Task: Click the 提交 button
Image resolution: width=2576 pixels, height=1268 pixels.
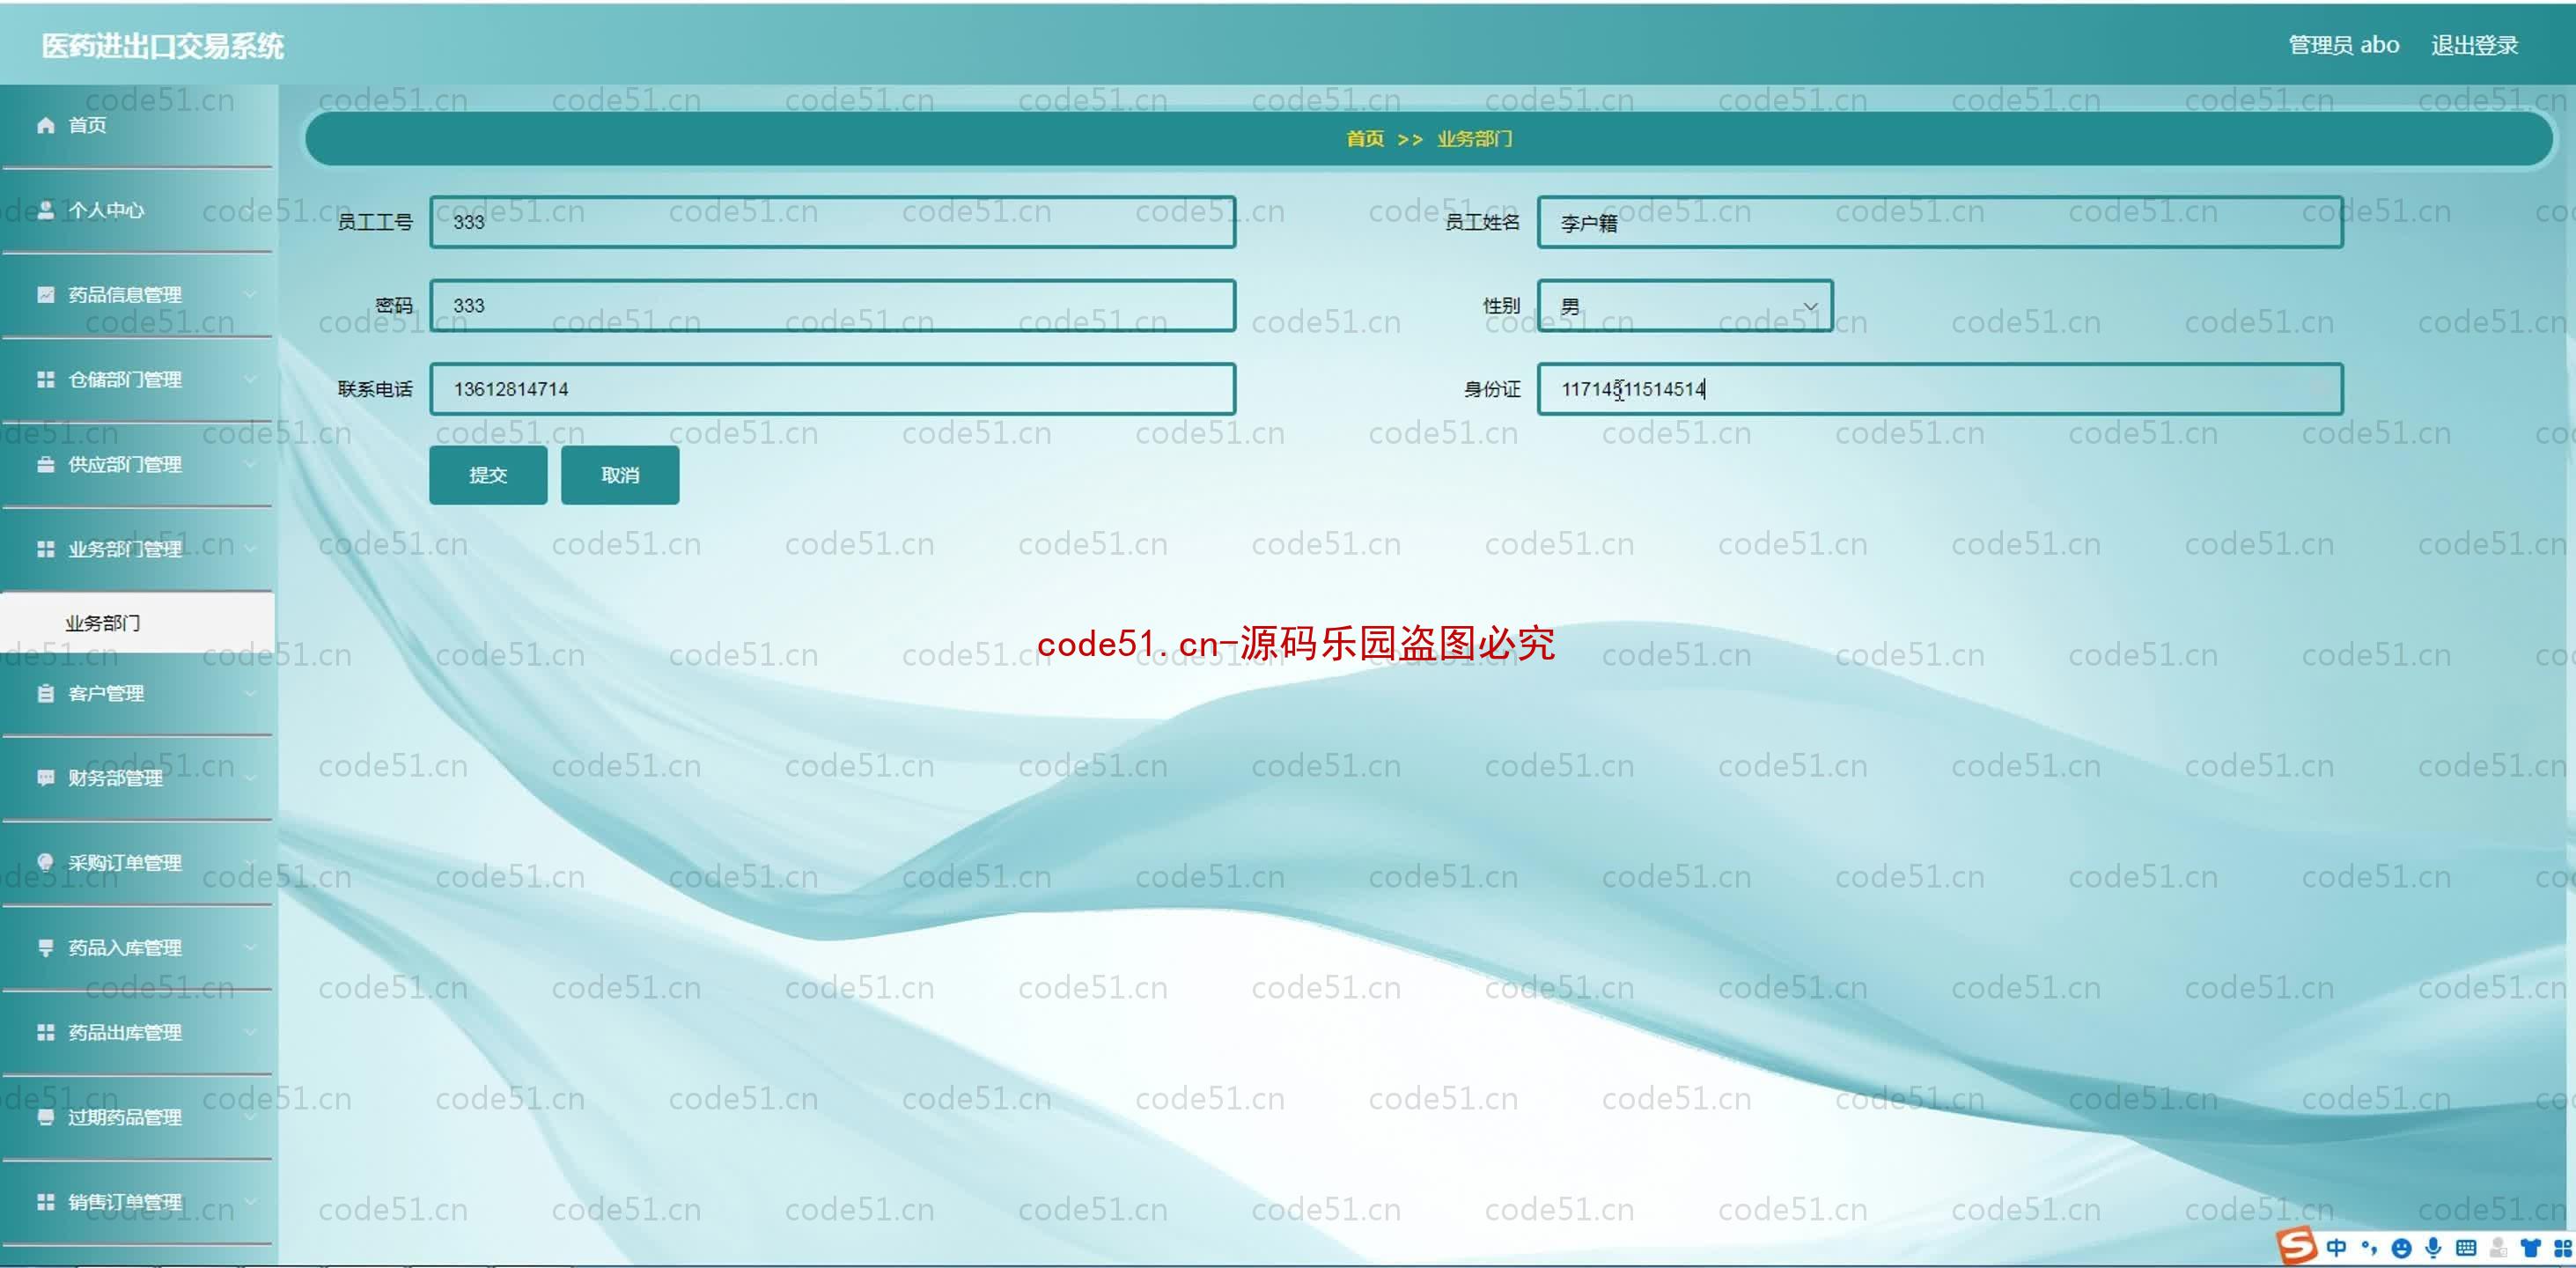Action: (x=486, y=475)
